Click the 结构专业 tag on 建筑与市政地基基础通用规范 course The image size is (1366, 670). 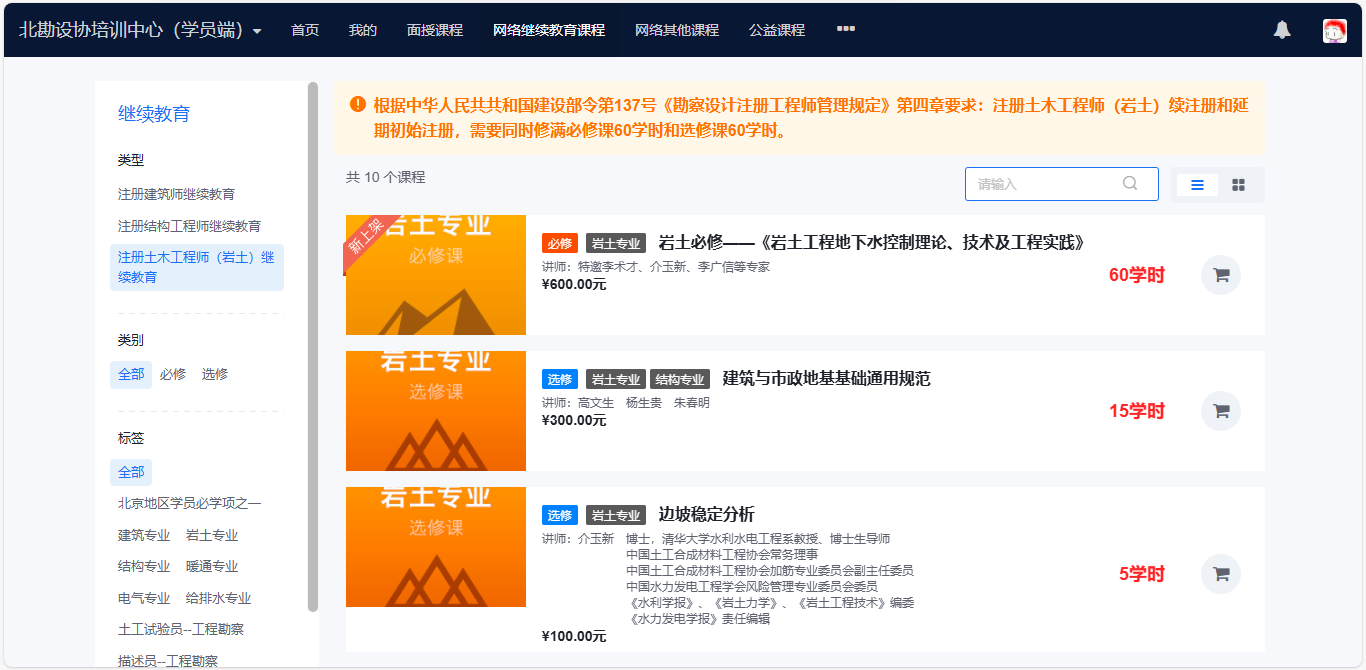(680, 379)
